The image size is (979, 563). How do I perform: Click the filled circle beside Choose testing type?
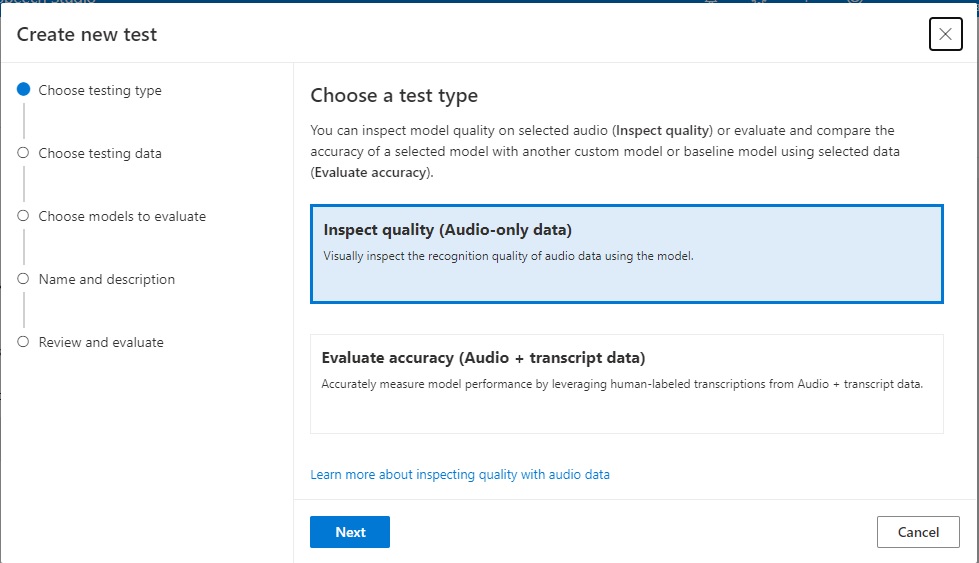23,90
